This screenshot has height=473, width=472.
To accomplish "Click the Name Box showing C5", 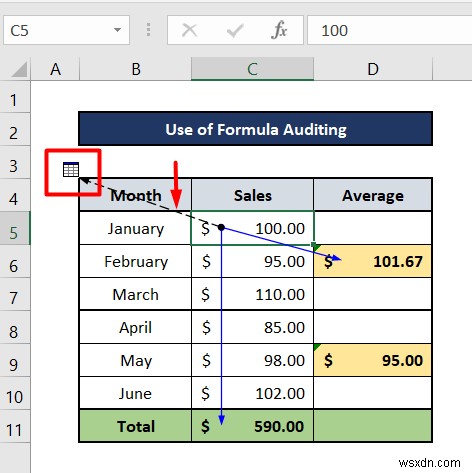I will [x=66, y=30].
